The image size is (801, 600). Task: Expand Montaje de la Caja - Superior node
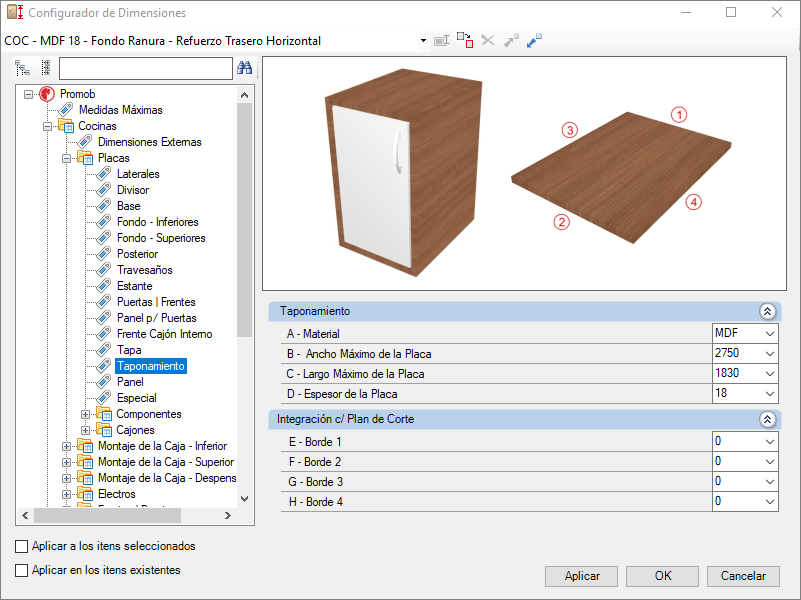[66, 463]
